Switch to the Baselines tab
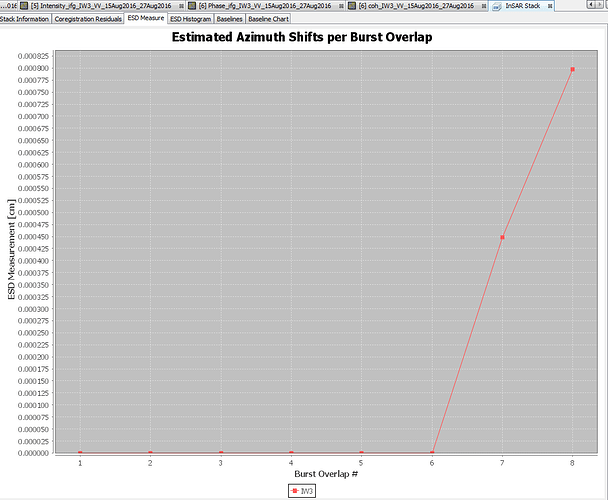608x500 pixels. [x=230, y=19]
